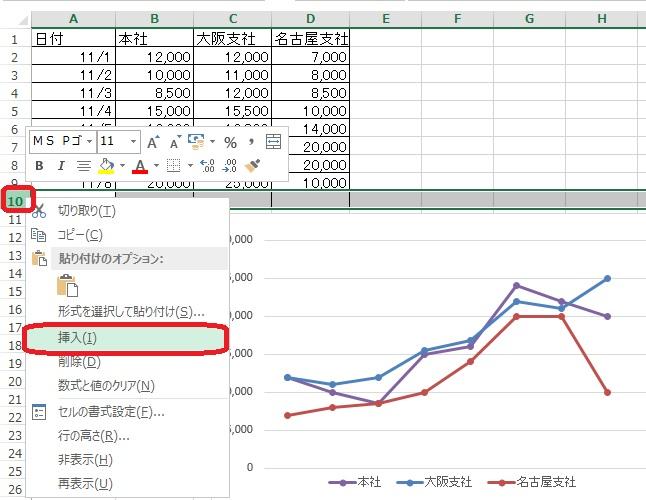The image size is (646, 500).
Task: Click the center align icon
Action: point(84,166)
